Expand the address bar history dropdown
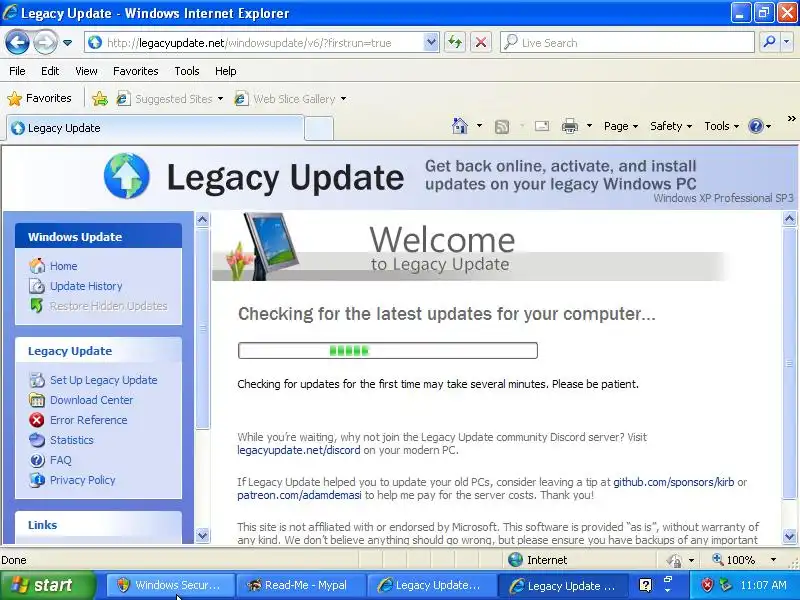800x600 pixels. 431,43
